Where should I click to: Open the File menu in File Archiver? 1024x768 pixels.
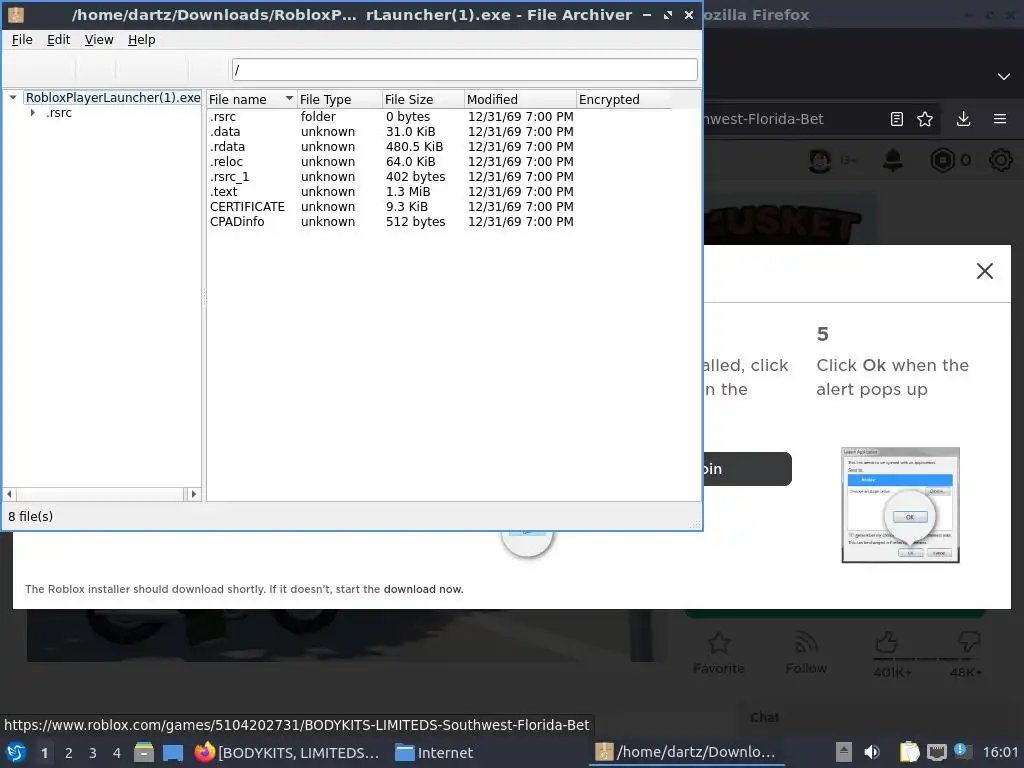click(22, 40)
